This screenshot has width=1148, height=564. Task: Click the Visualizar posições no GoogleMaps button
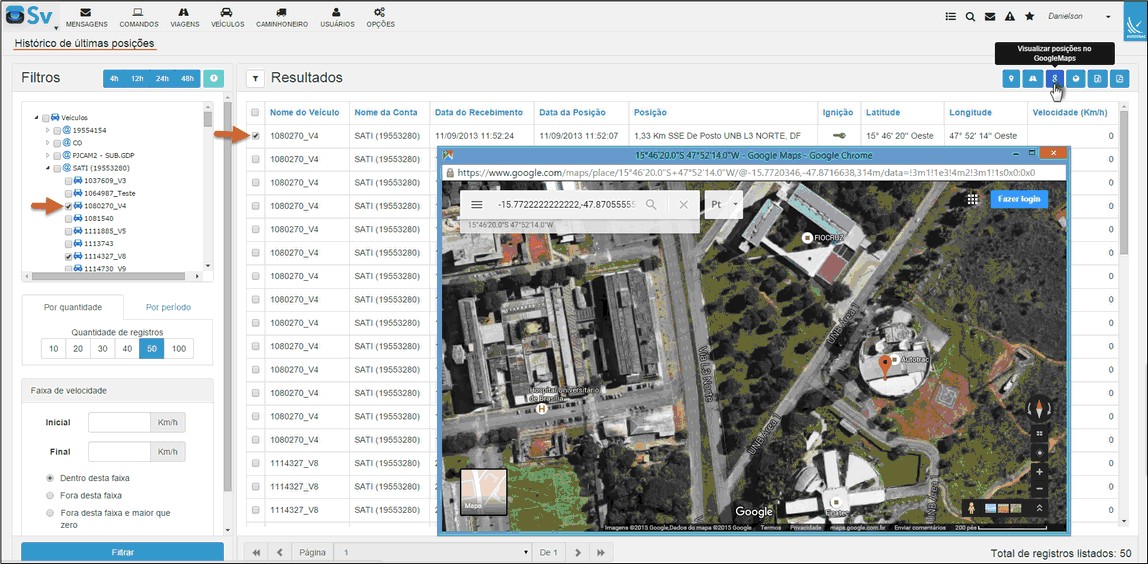tap(1054, 78)
